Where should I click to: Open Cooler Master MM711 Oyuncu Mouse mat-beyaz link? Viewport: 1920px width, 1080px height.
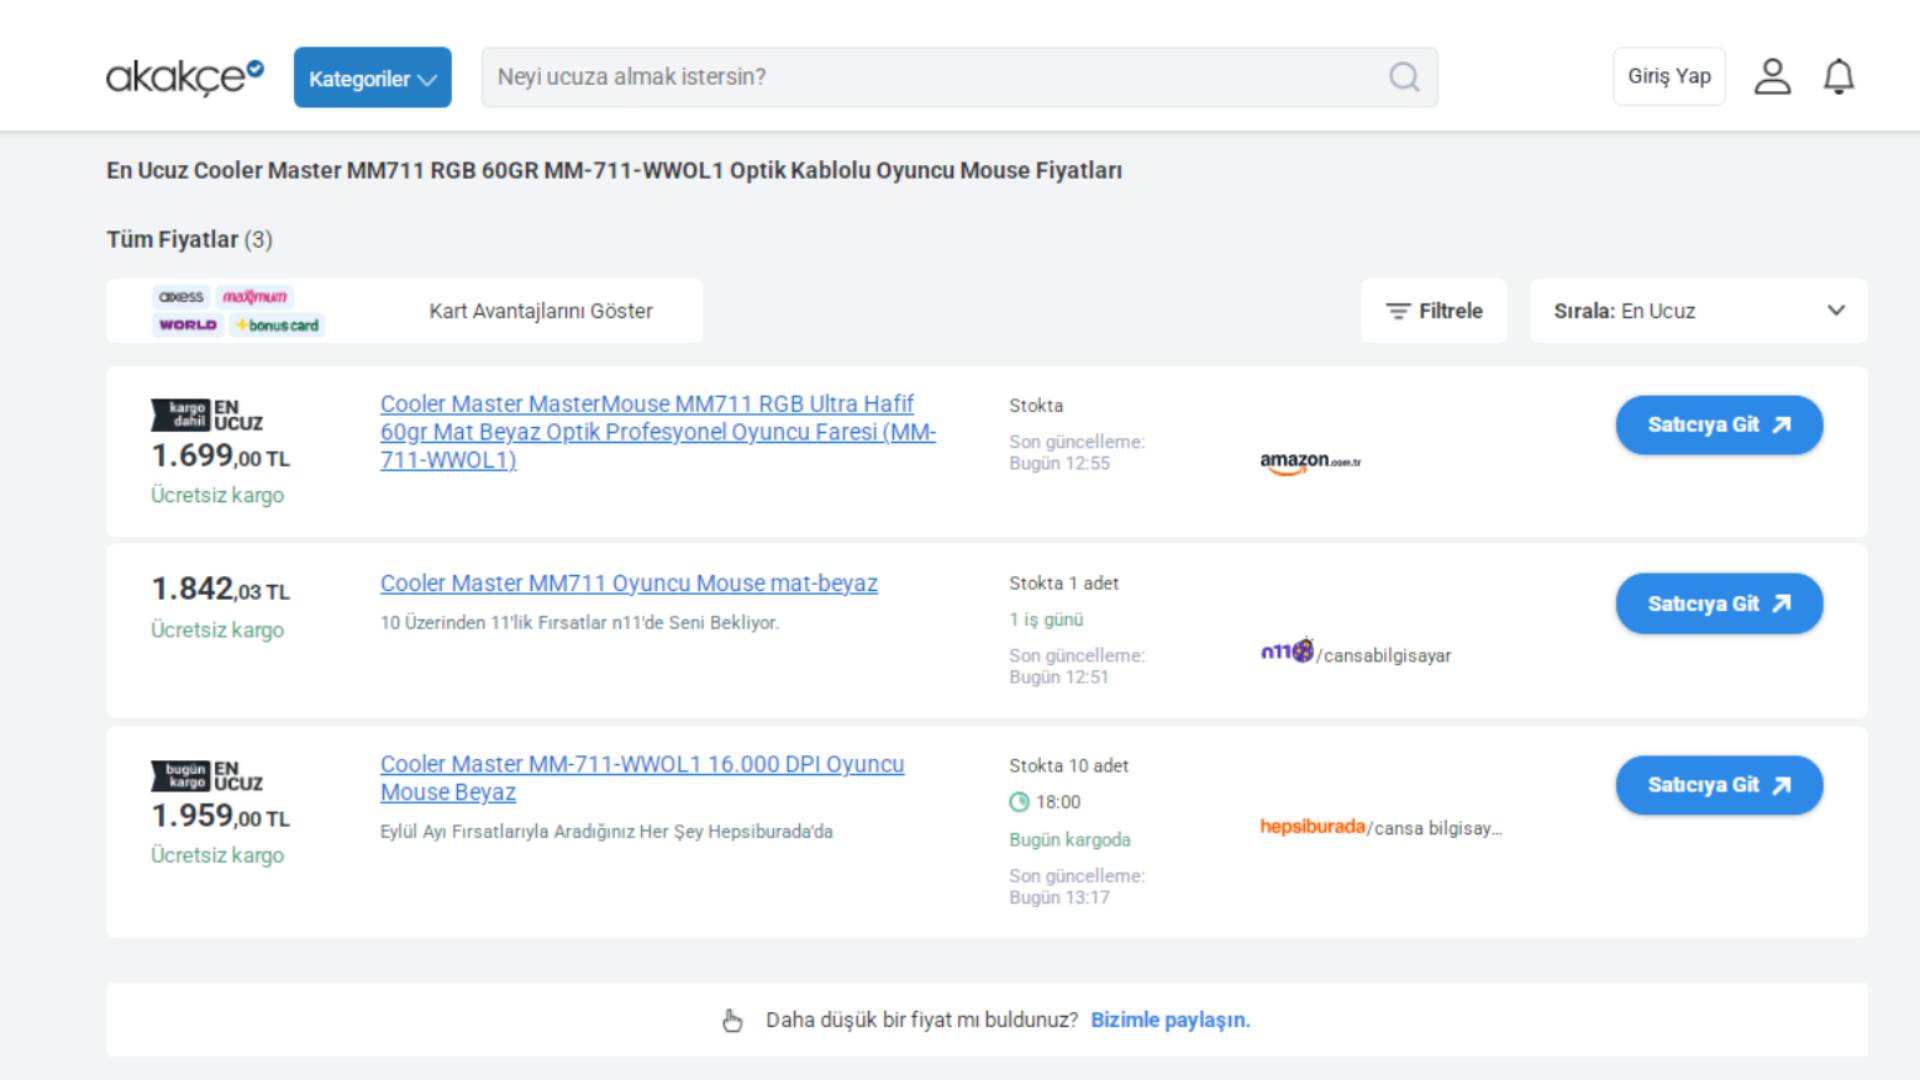[628, 583]
